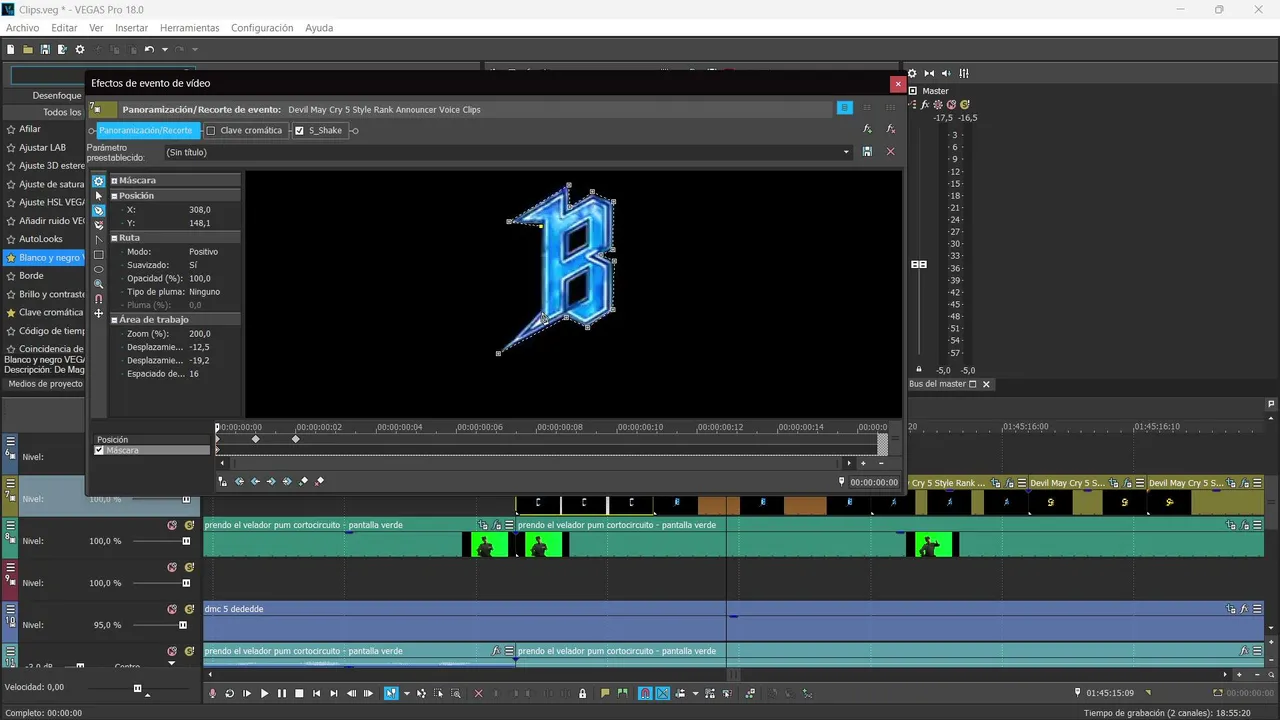This screenshot has width=1280, height=720.
Task: Toggle sync cursor lock in keyframe controller
Action: [x=222, y=481]
